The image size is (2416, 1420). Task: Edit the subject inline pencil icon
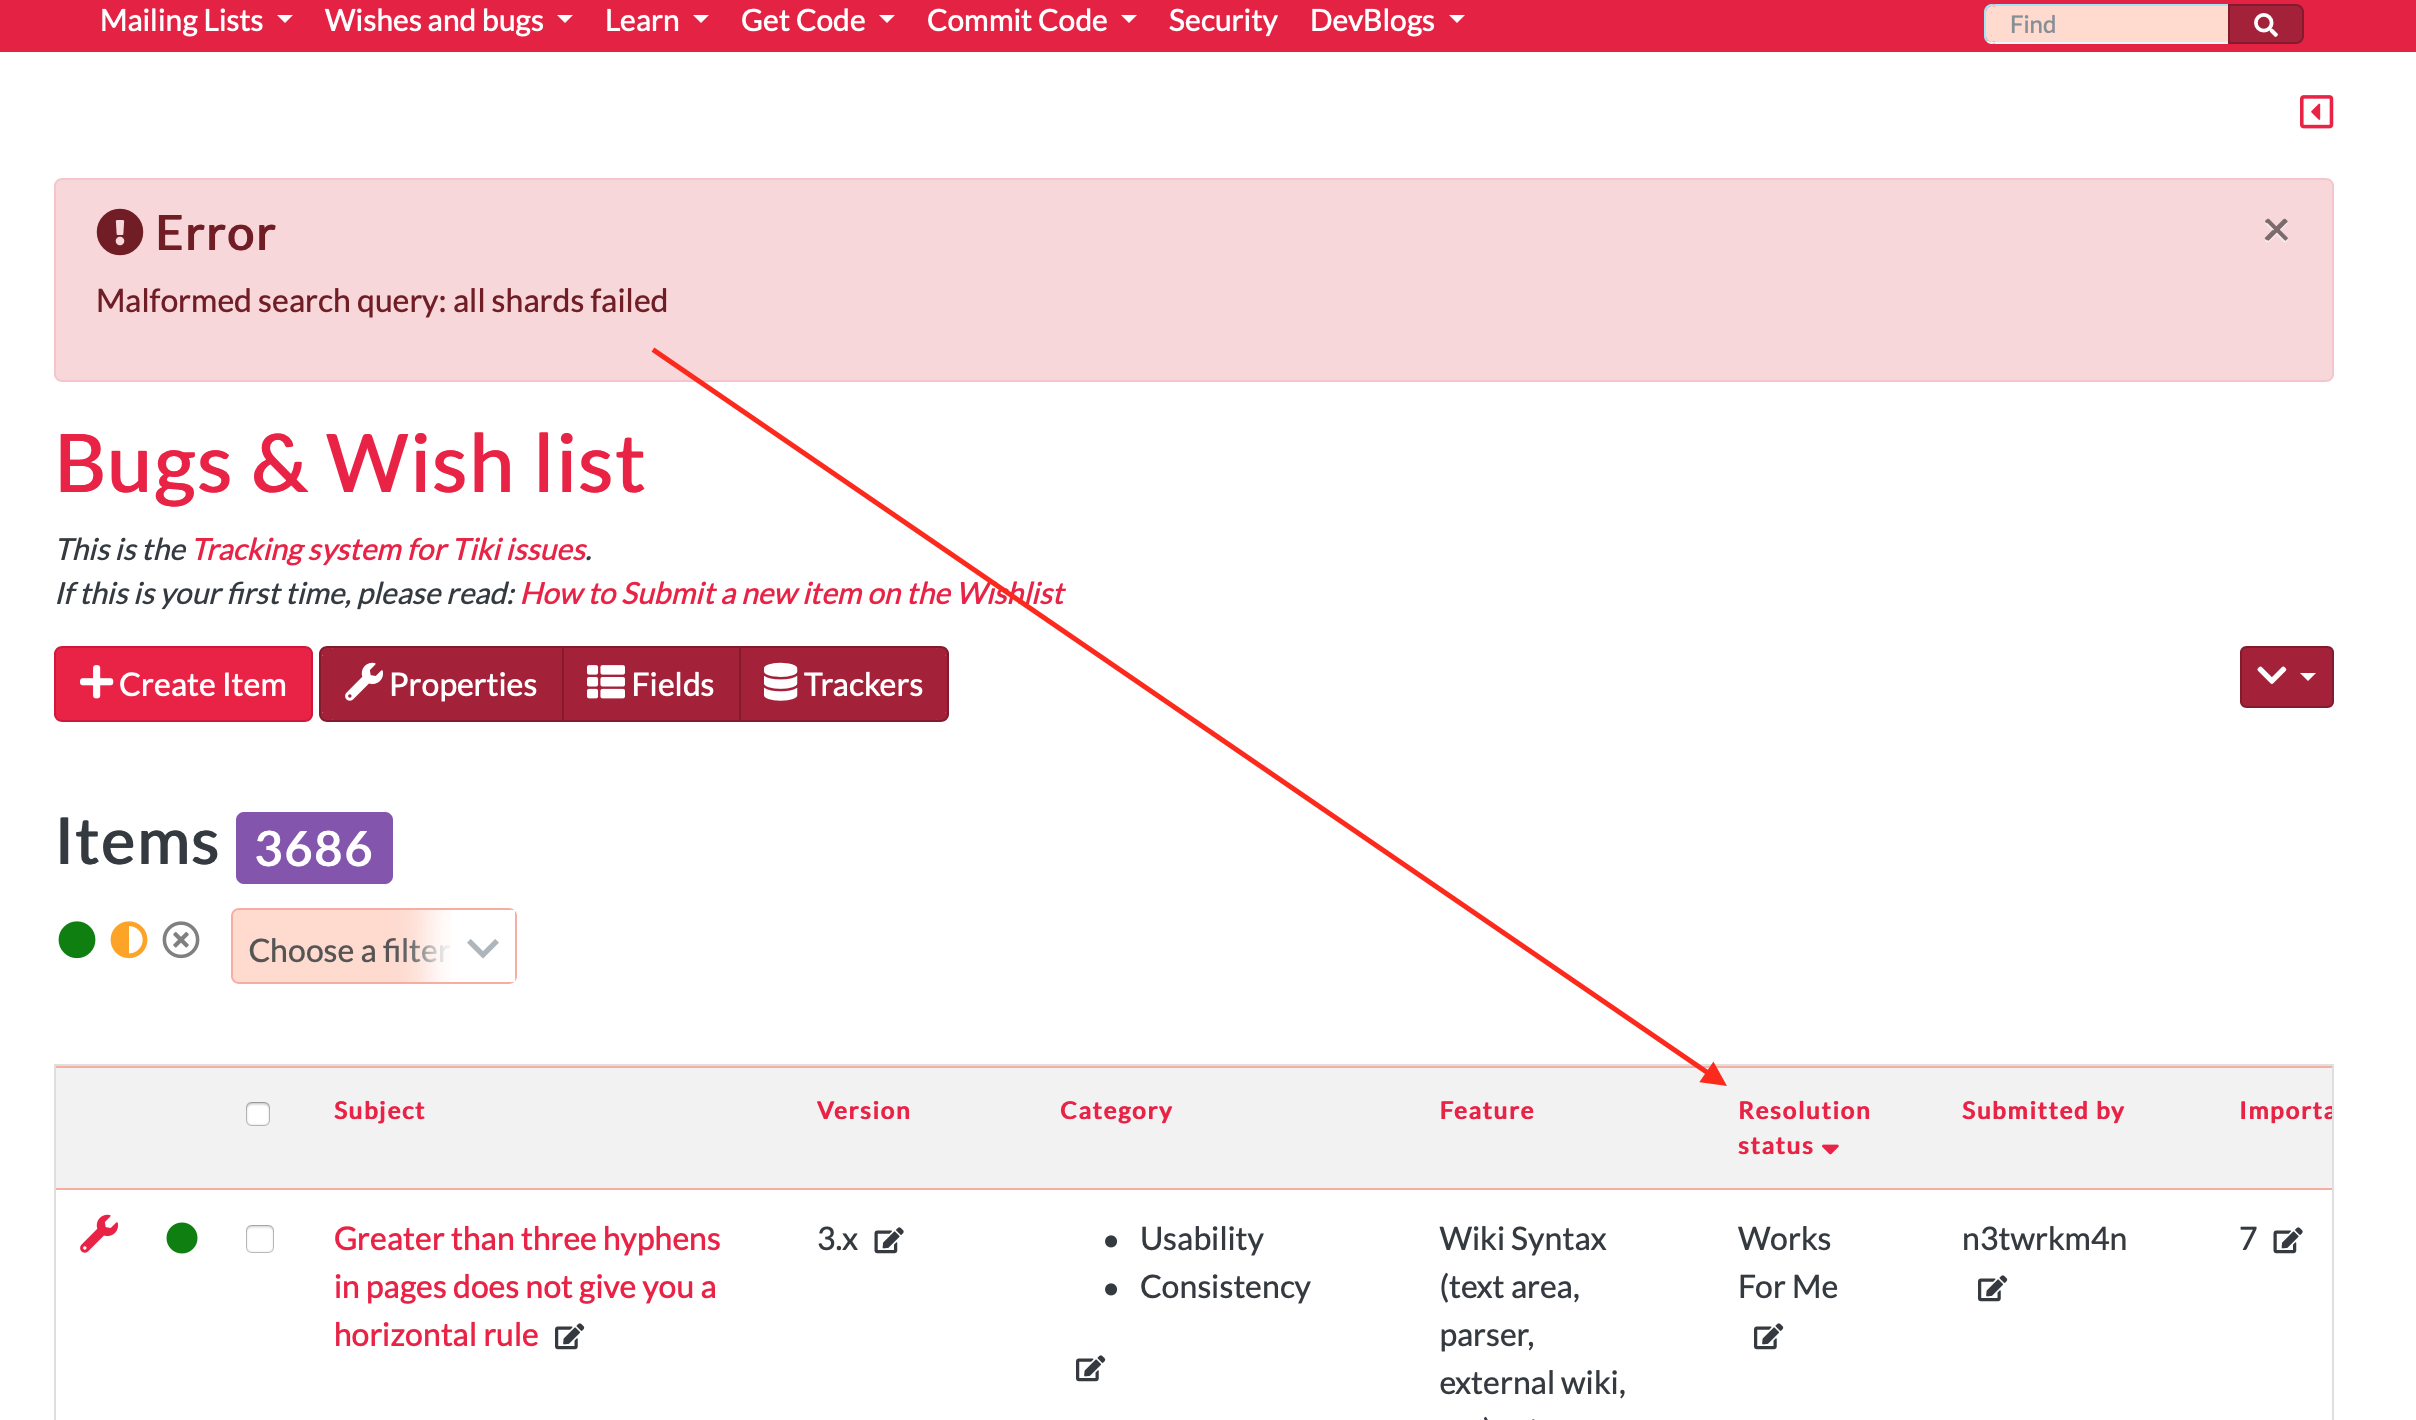(569, 1336)
